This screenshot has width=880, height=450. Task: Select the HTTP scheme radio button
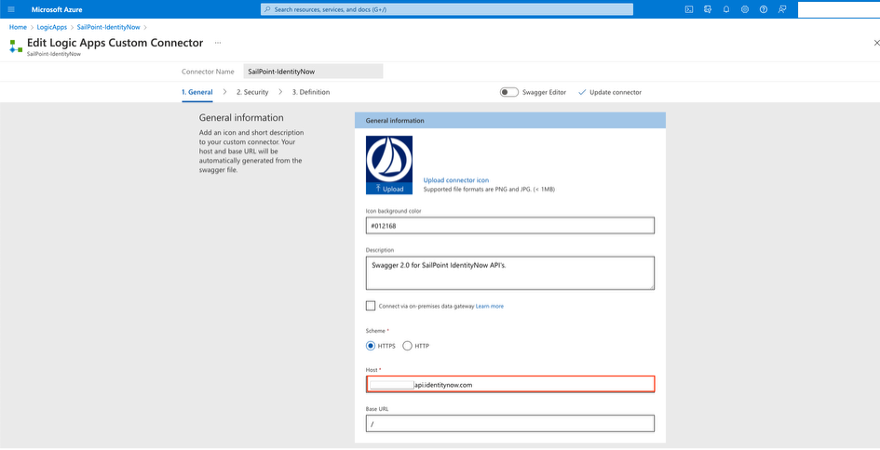point(407,346)
